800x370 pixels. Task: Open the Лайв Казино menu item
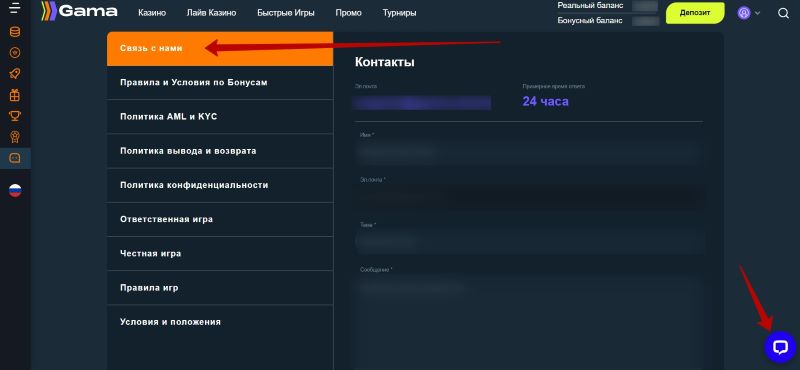click(x=211, y=13)
